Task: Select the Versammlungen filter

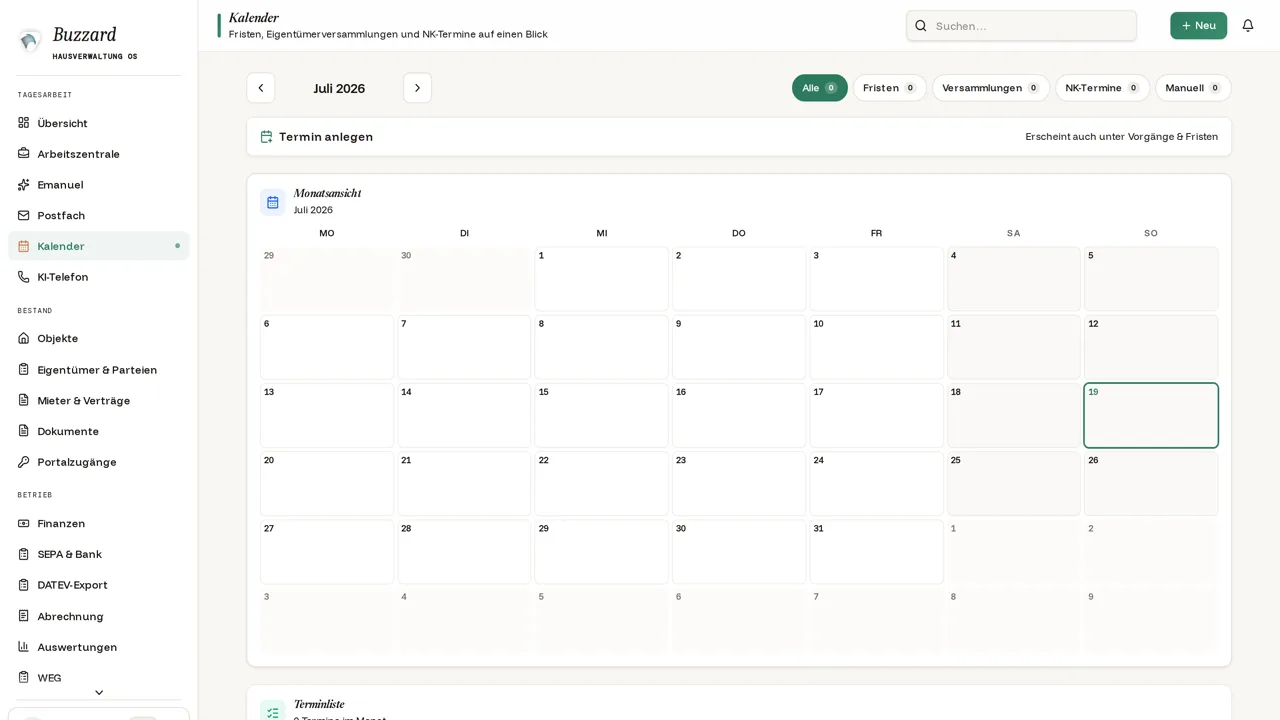Action: pyautogui.click(x=991, y=88)
